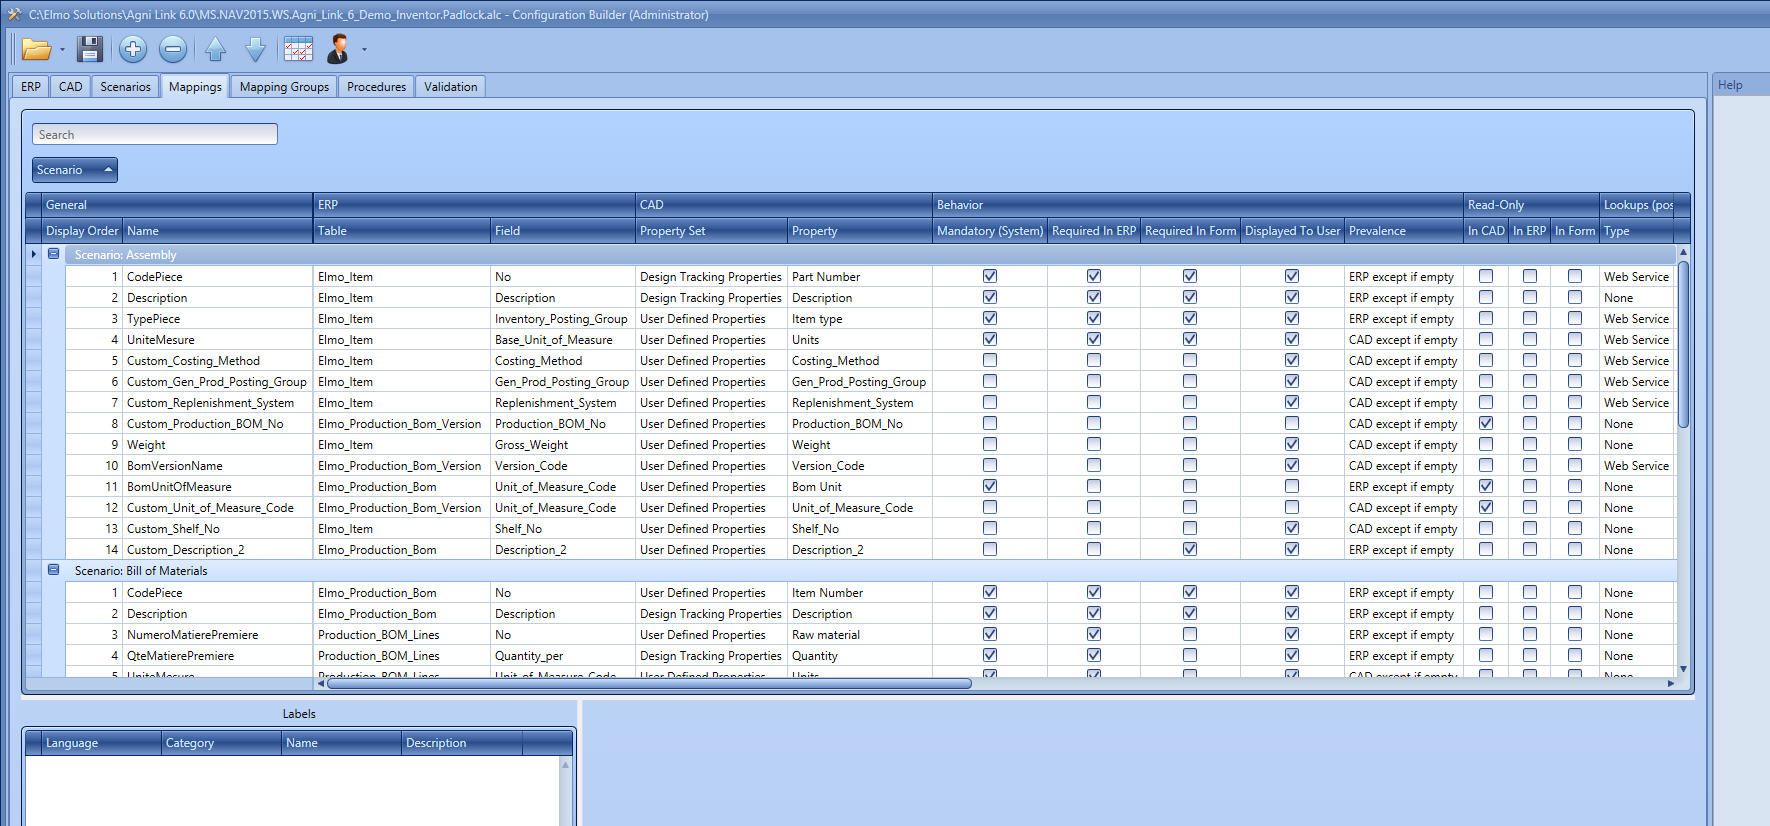Open the Validation tab
The image size is (1770, 826).
tap(450, 87)
